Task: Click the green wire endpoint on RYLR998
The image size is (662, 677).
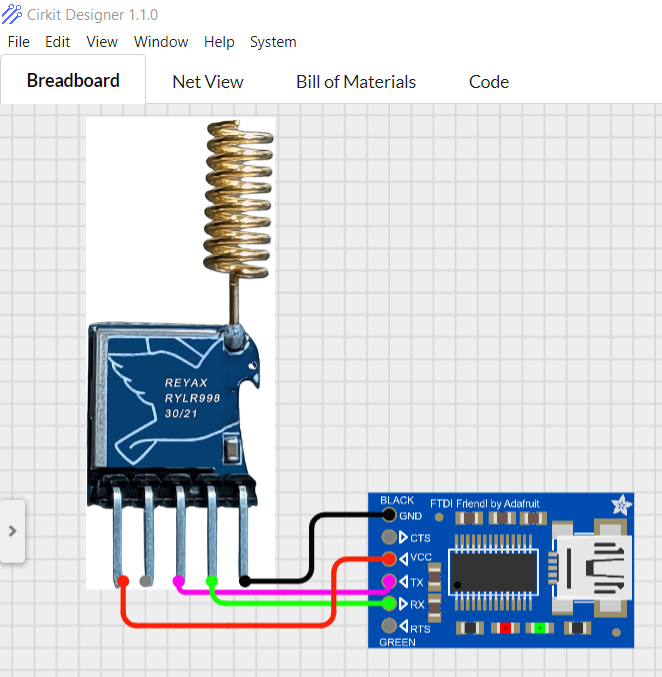Action: coord(212,581)
